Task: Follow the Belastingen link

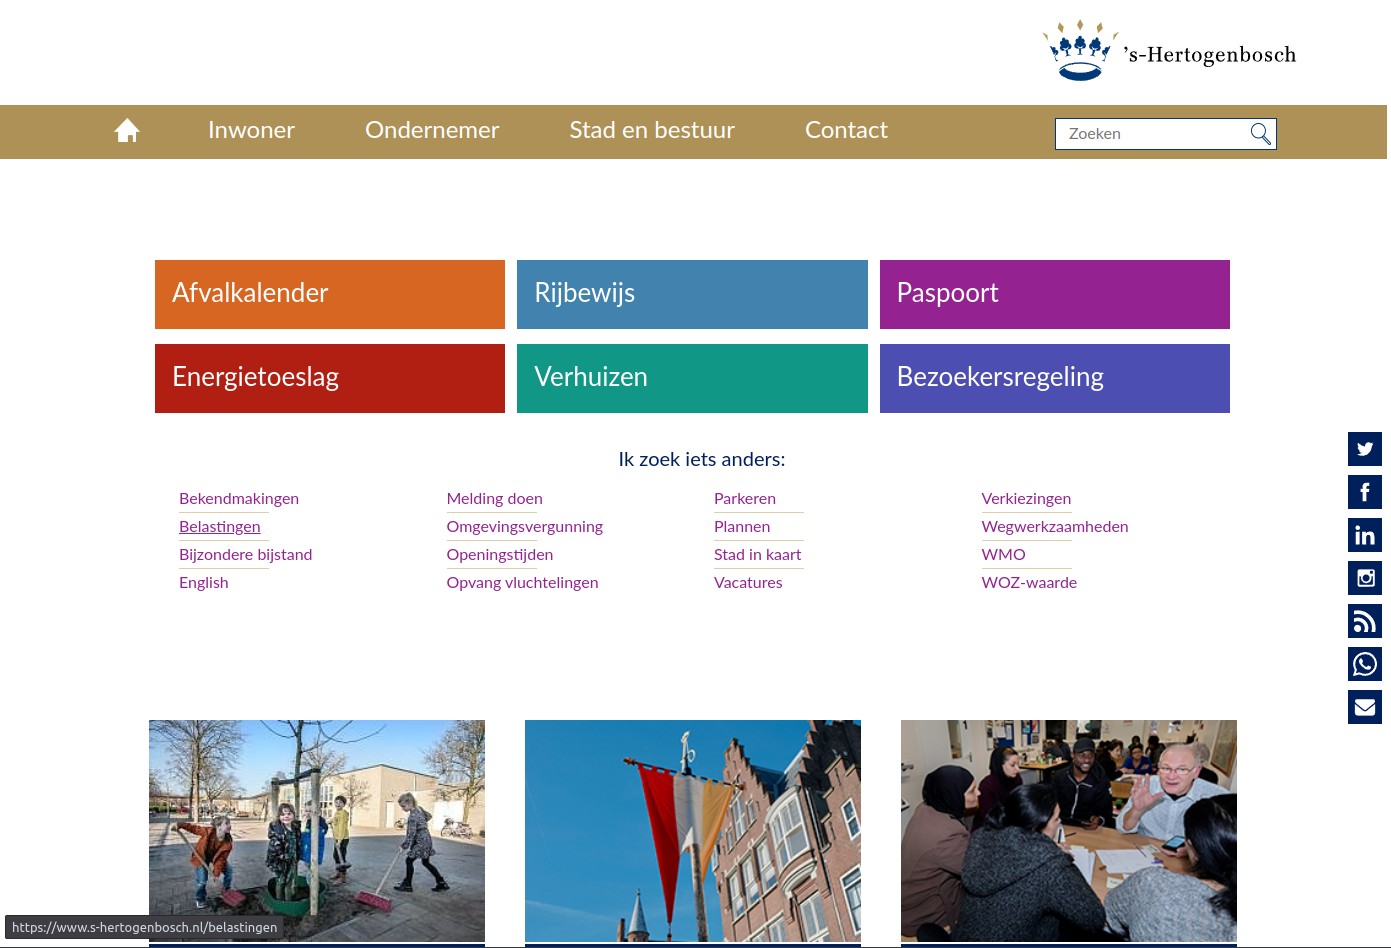Action: (x=220, y=526)
